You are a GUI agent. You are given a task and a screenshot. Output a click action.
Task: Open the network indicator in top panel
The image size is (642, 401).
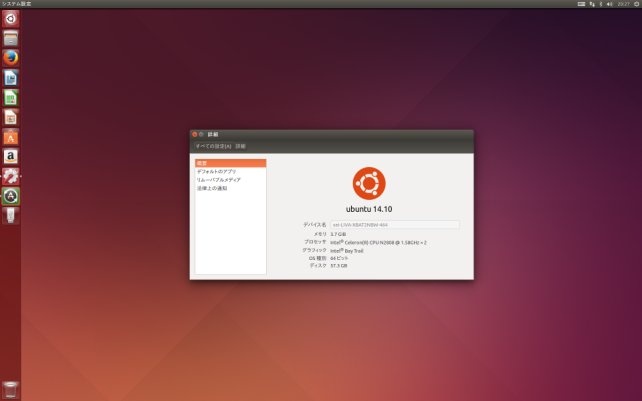coord(592,4)
